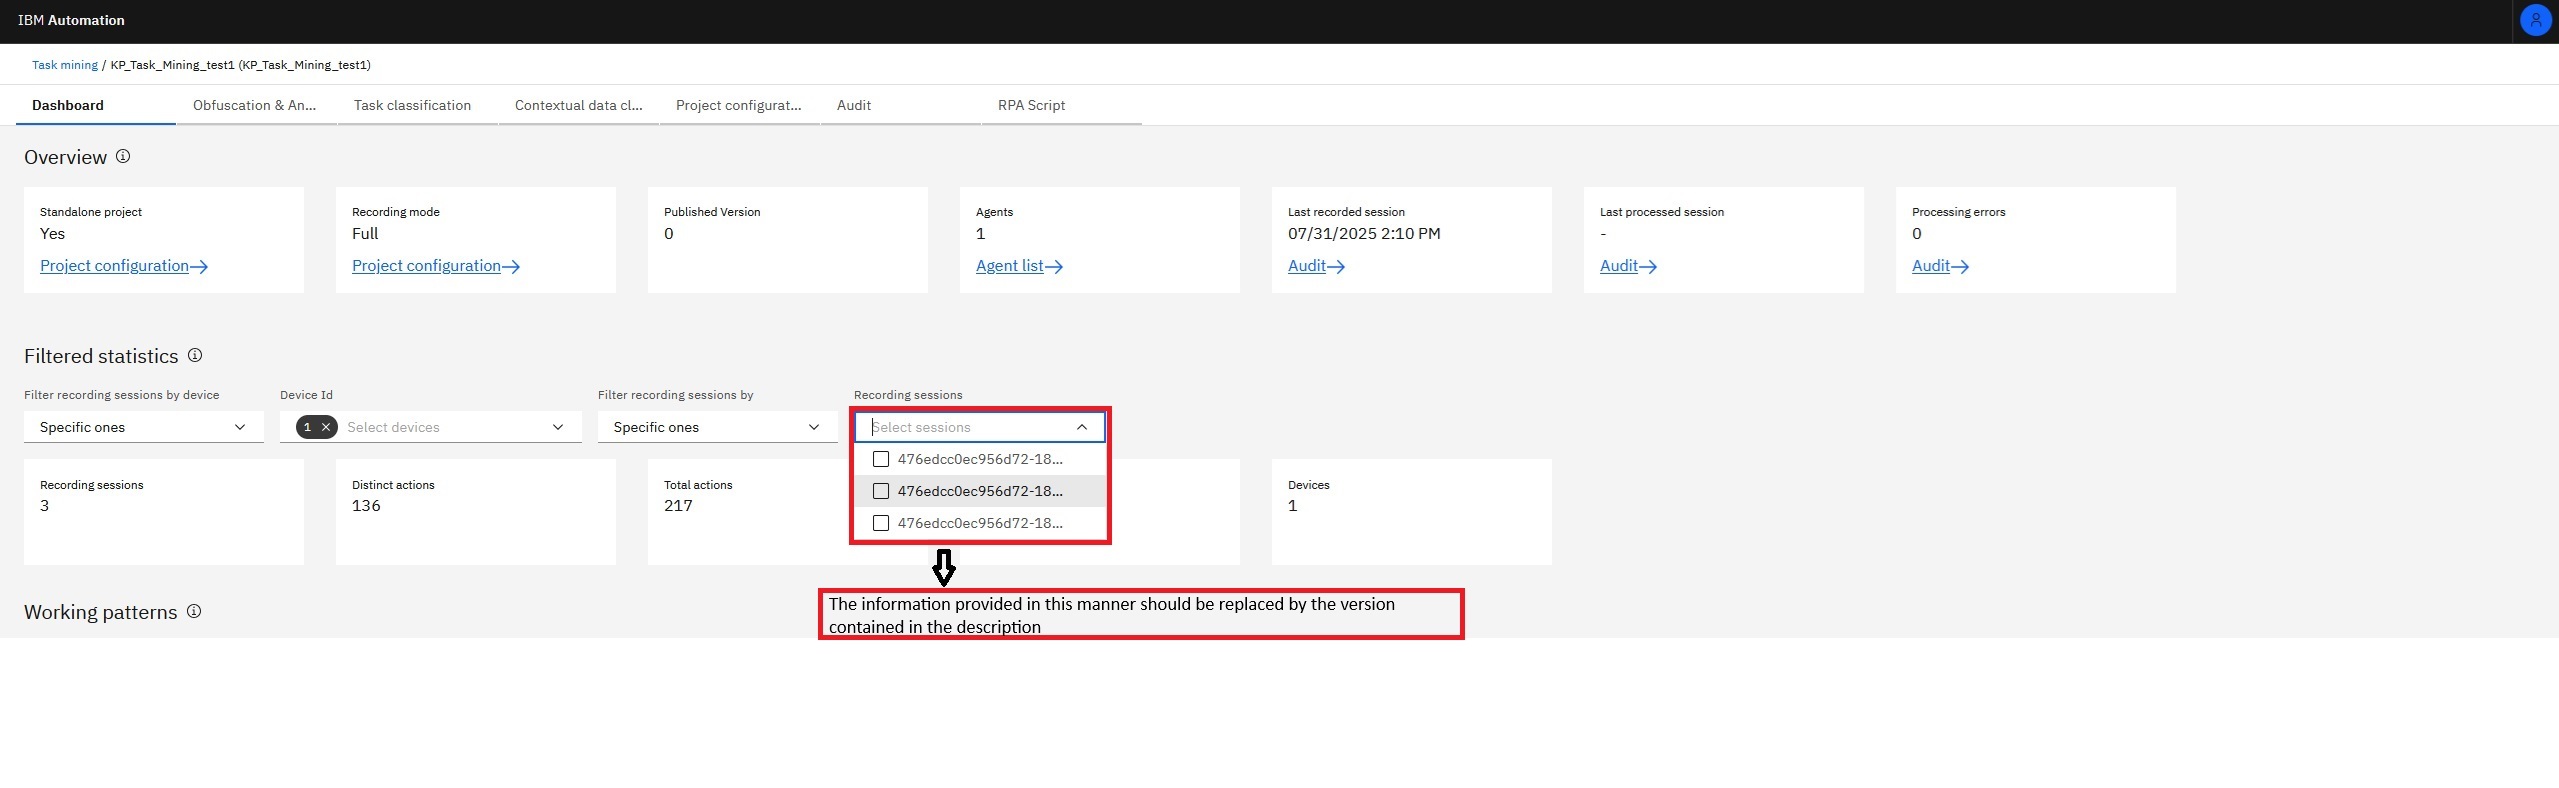Open Filter recording sessions by device dropdown
This screenshot has width=2559, height=788.
(143, 427)
